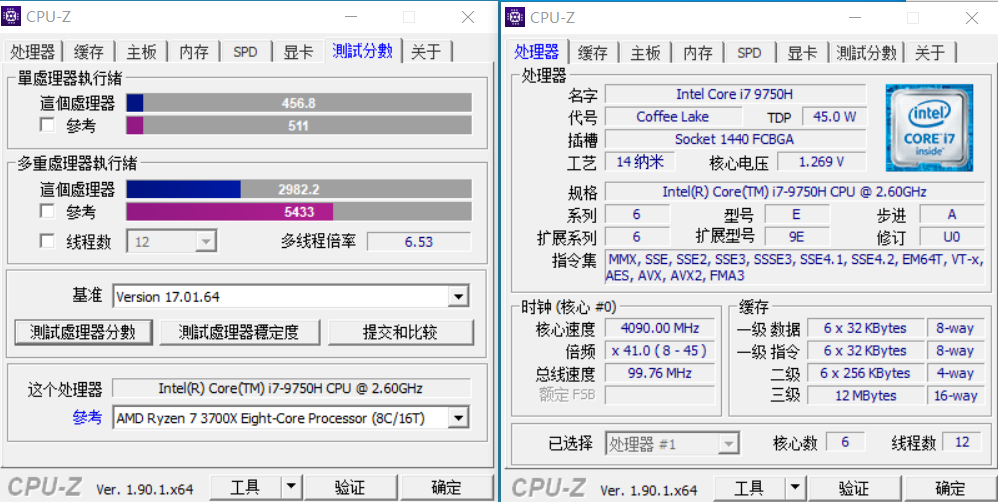This screenshot has width=998, height=502.
Task: Click the CPU-Z app icon in left window title bar
Action: point(11,17)
